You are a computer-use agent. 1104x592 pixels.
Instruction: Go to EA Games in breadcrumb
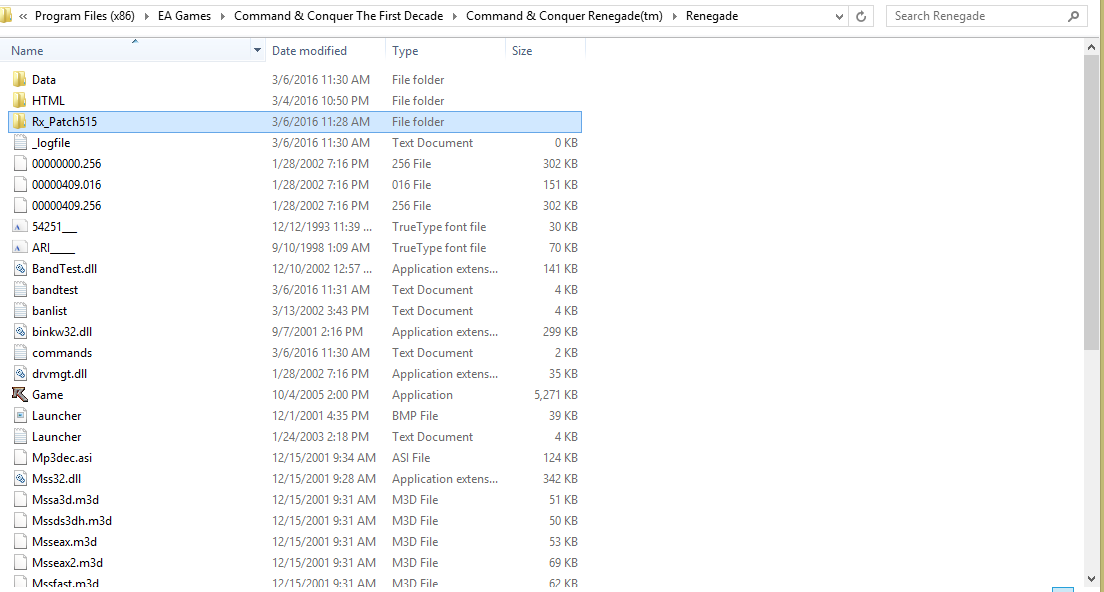click(184, 16)
